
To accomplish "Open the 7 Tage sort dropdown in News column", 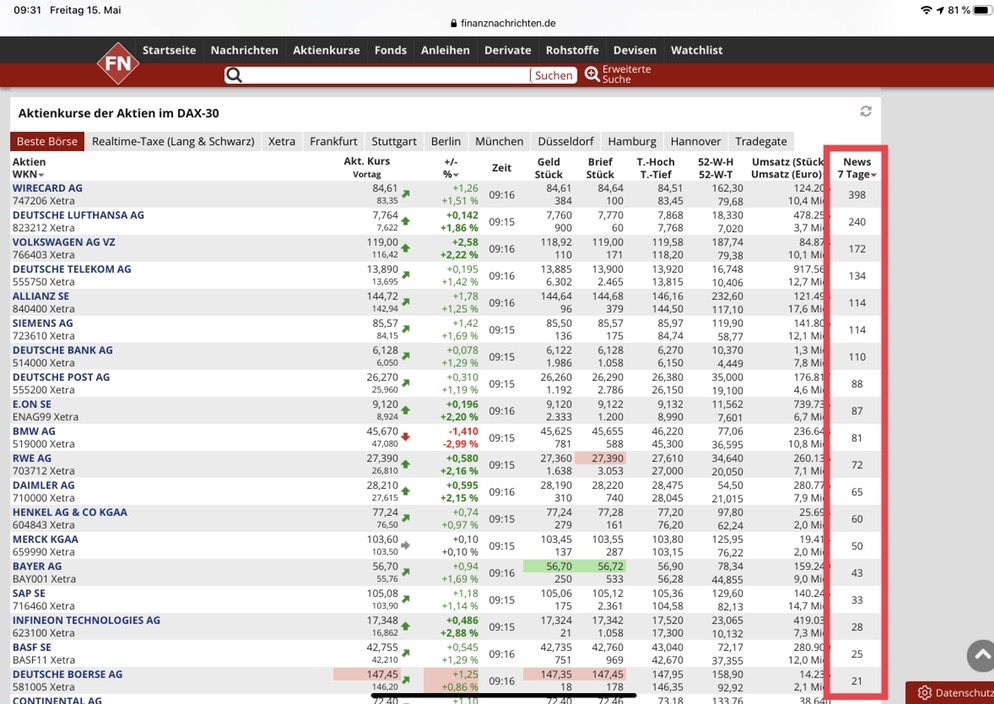I will click(x=873, y=174).
